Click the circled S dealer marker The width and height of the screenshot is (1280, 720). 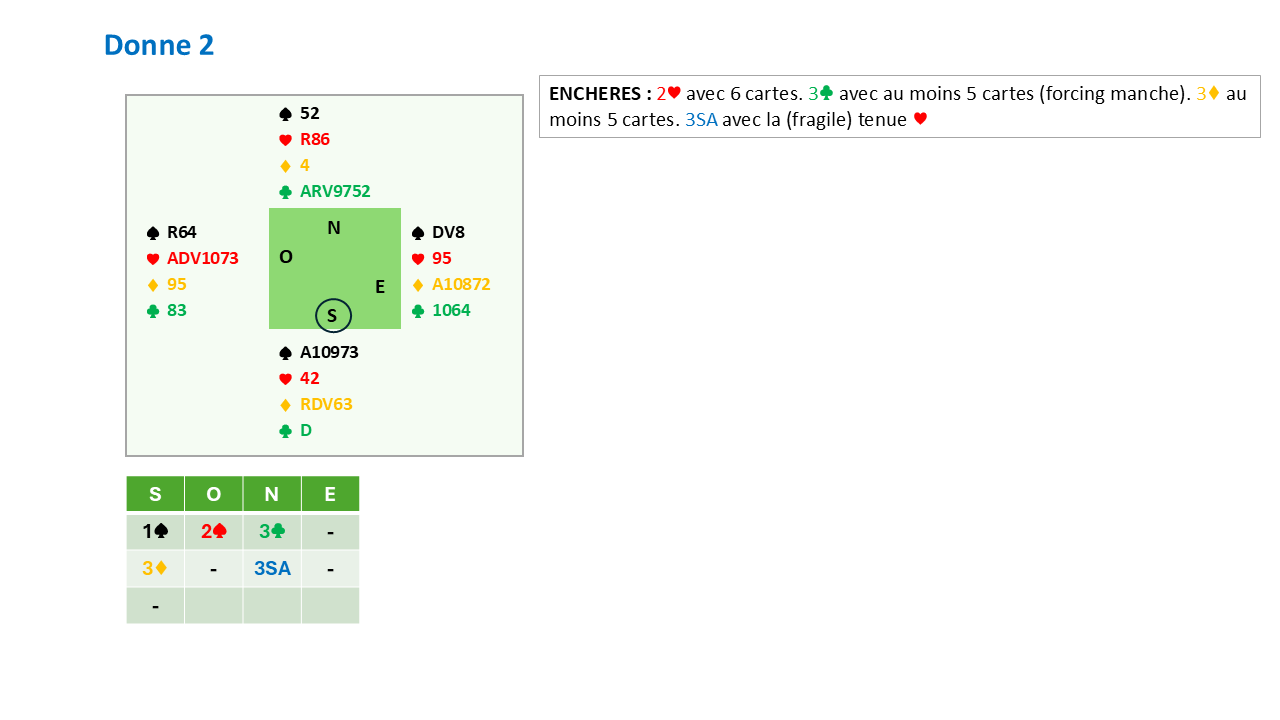coord(333,316)
